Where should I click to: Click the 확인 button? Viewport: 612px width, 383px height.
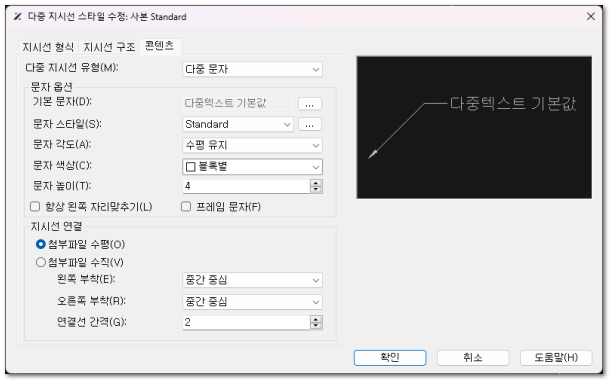click(x=390, y=358)
